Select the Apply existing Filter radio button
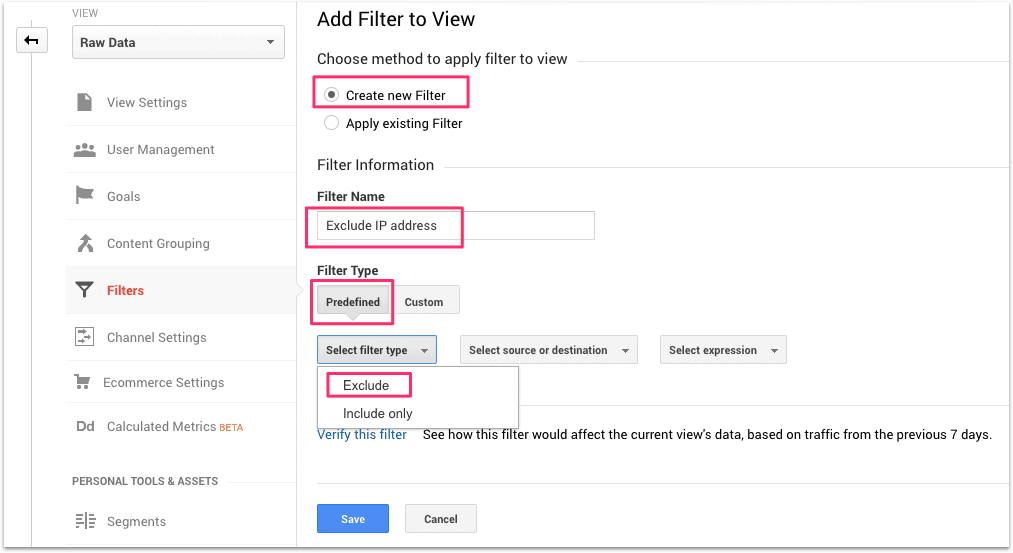 (x=331, y=124)
